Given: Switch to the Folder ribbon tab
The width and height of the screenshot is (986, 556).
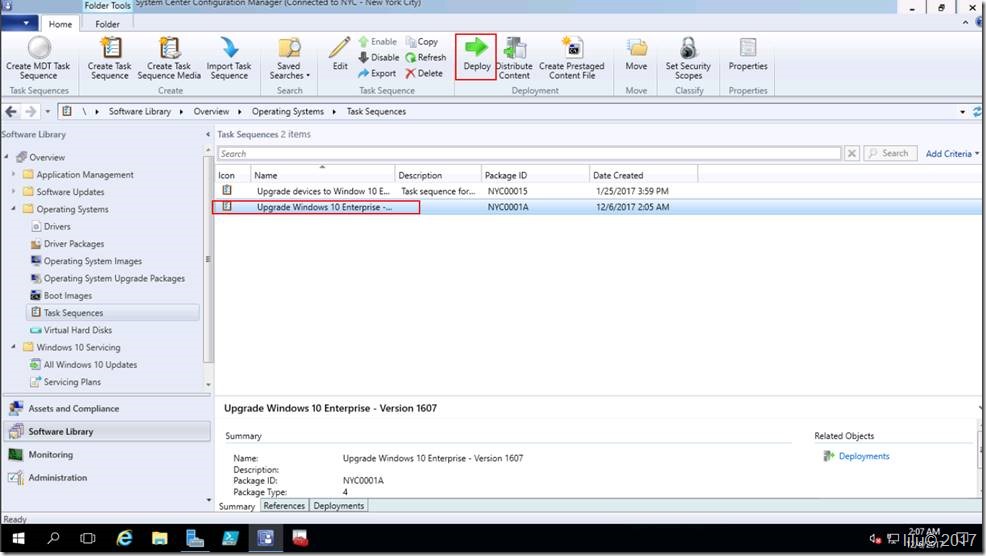Looking at the screenshot, I should coord(108,24).
